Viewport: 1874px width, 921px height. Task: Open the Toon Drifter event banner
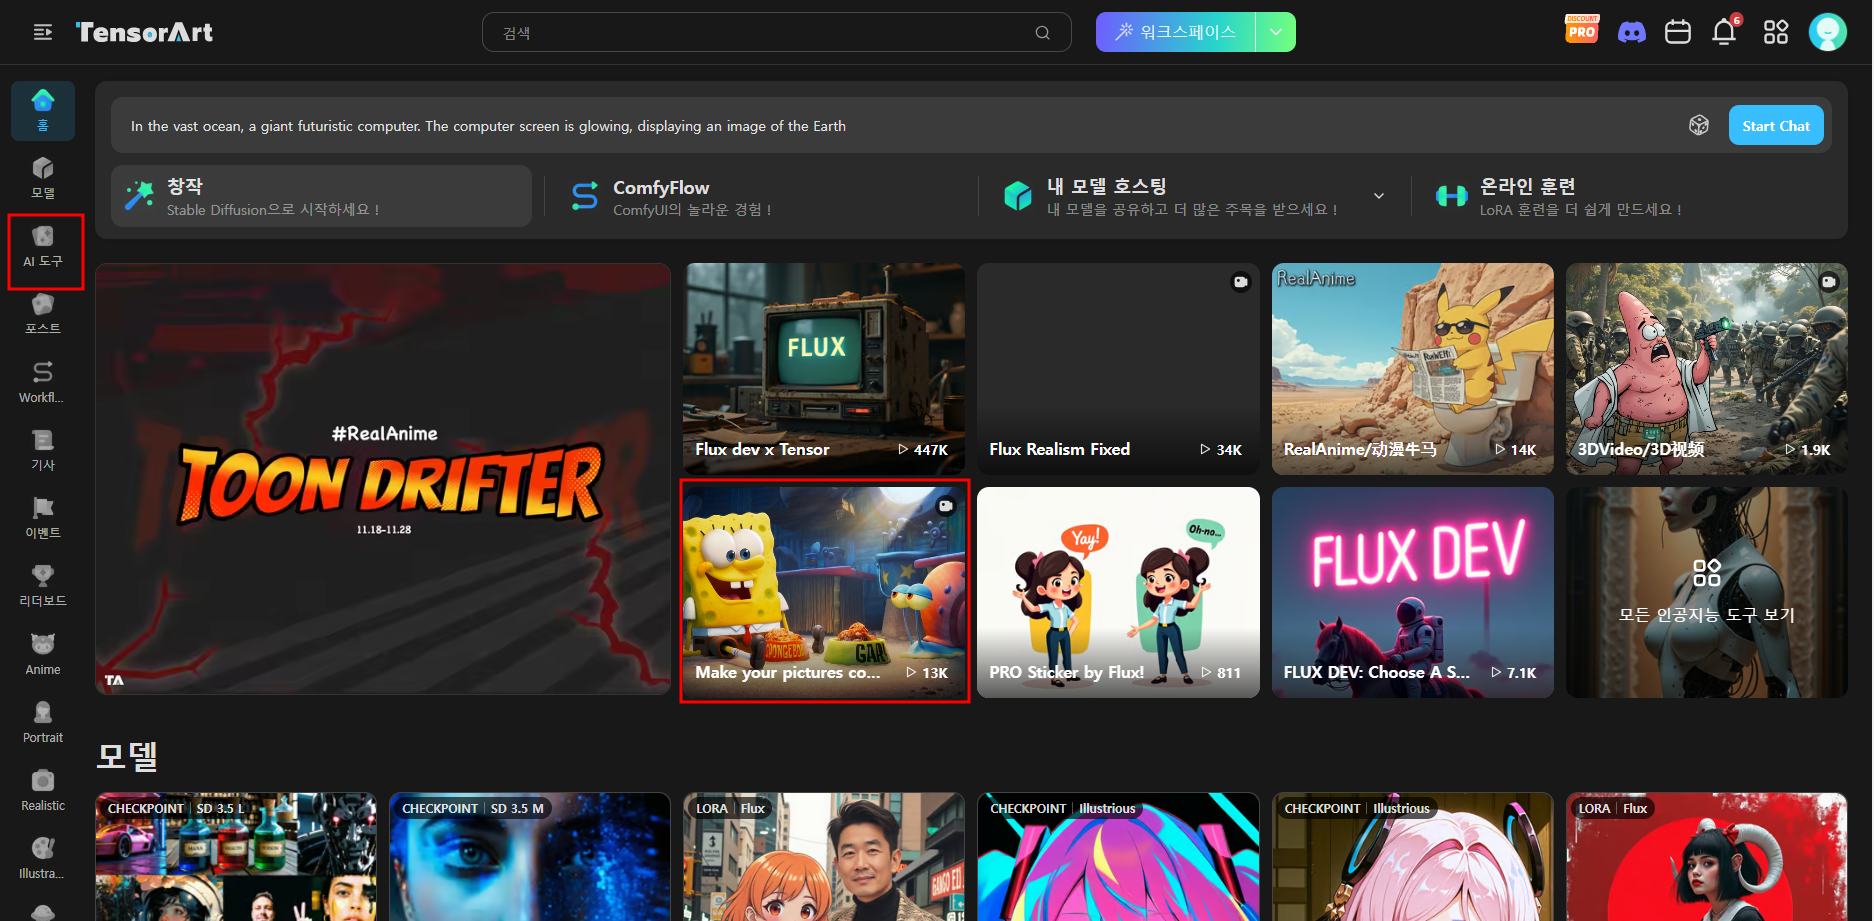click(x=383, y=479)
